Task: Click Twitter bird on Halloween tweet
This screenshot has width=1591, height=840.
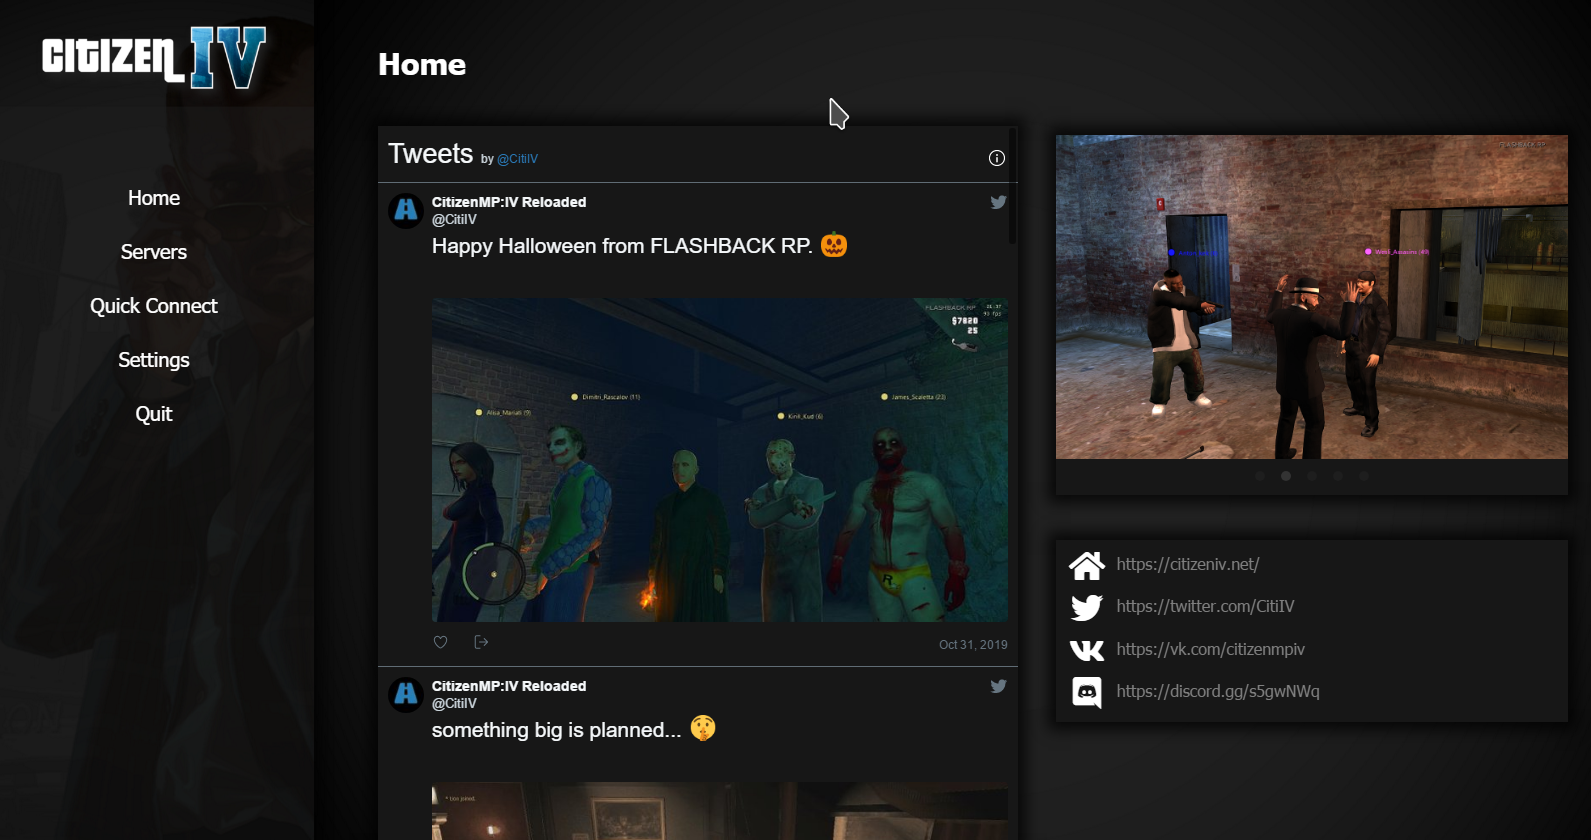Action: 998,202
